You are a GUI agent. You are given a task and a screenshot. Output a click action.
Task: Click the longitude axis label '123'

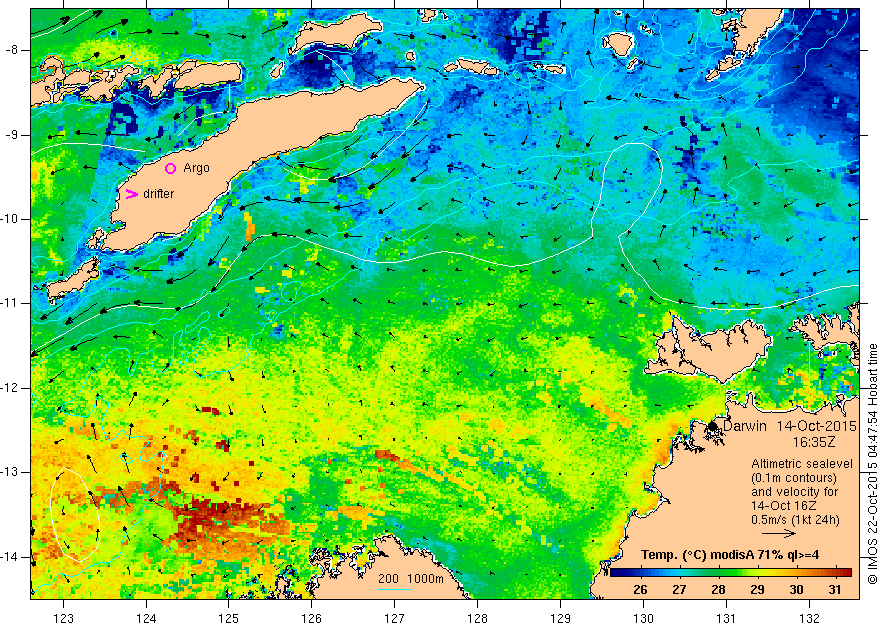coord(63,618)
